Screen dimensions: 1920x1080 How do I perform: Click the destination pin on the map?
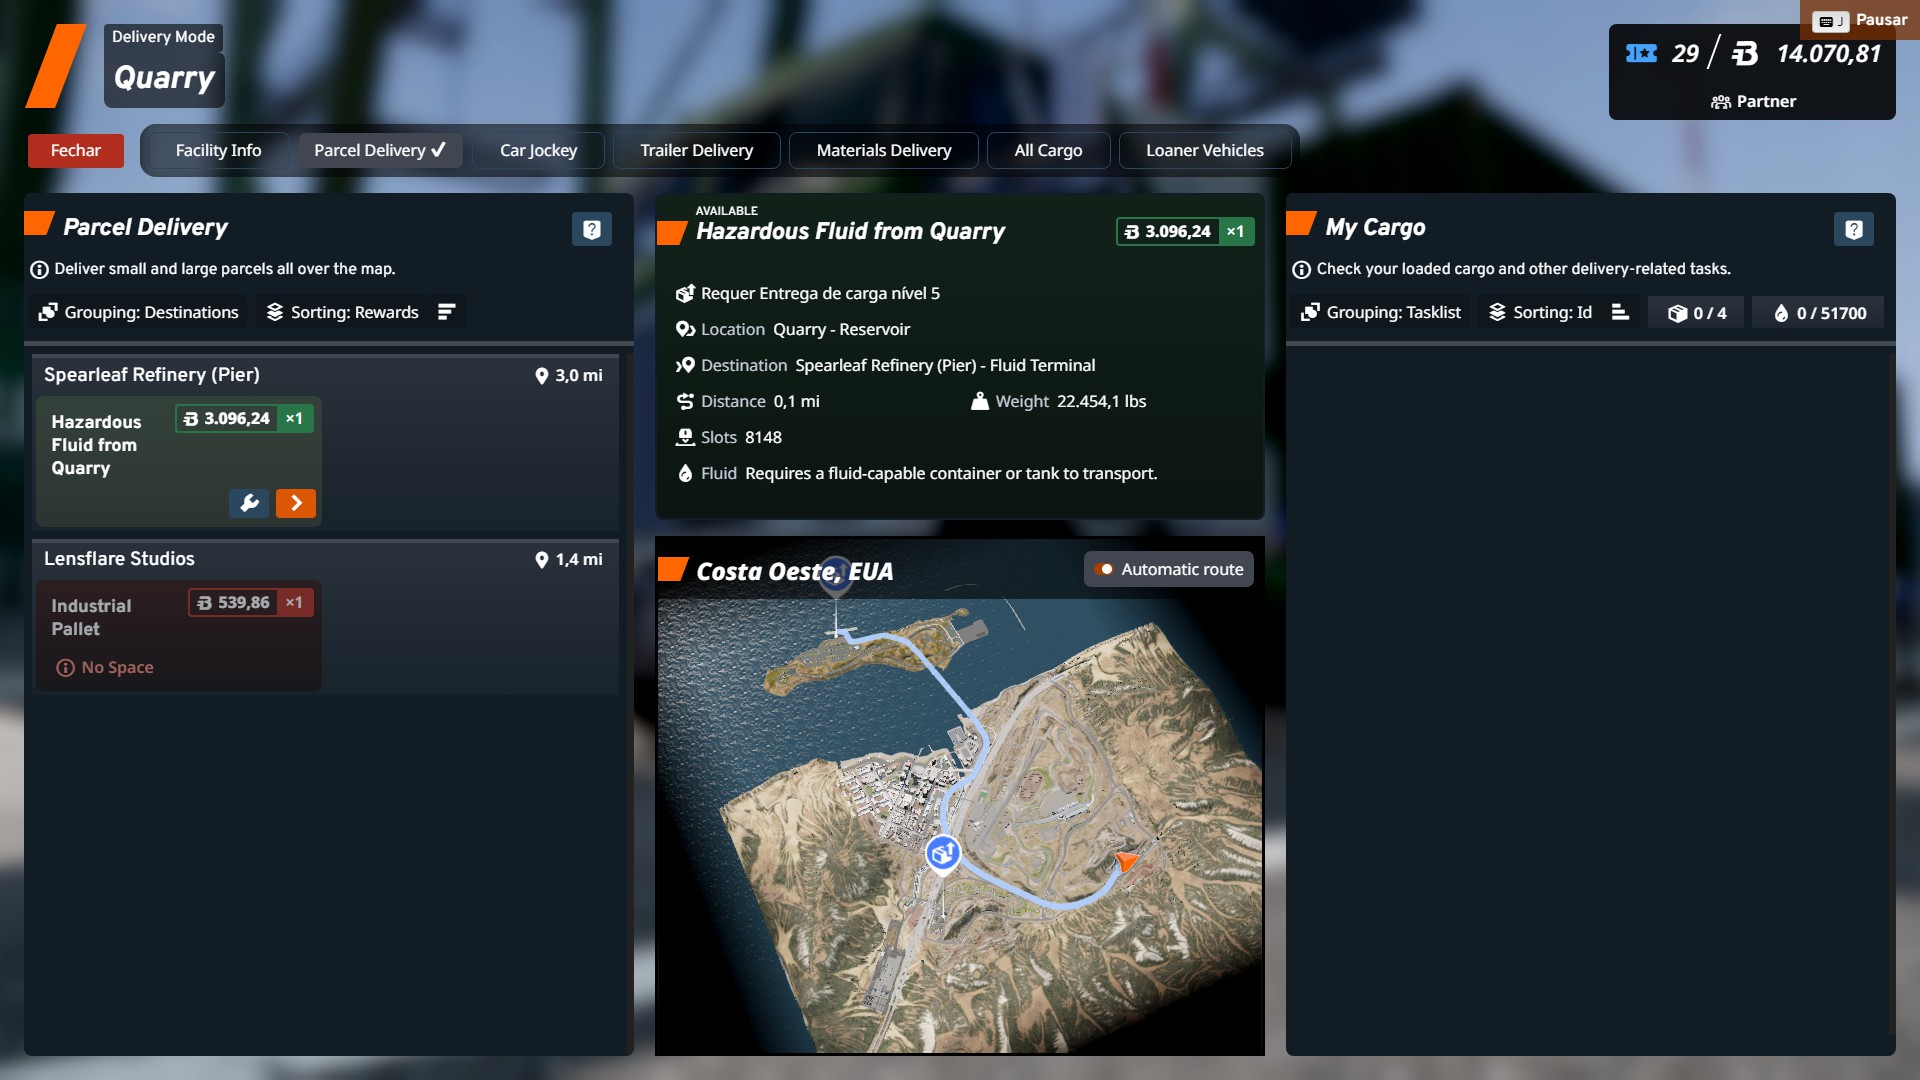coord(836,575)
